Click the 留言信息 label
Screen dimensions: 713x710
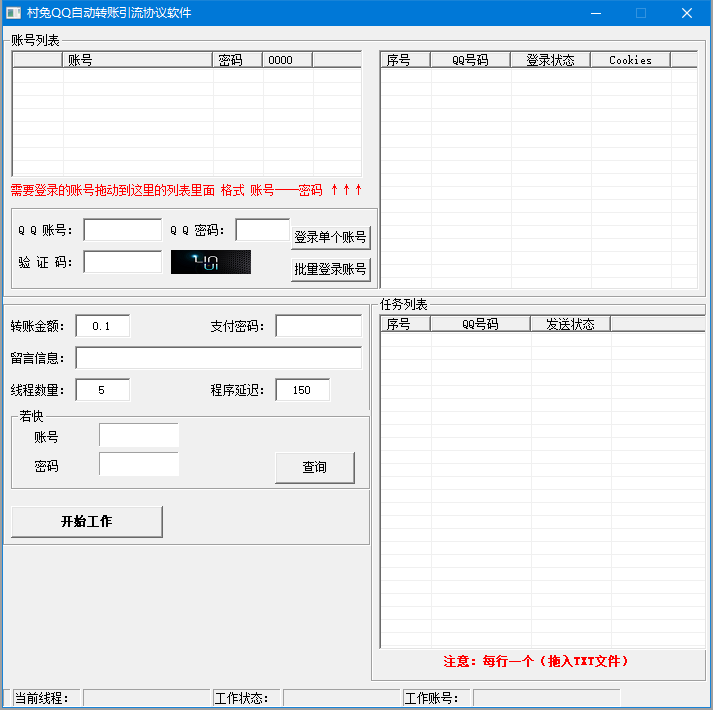point(38,358)
